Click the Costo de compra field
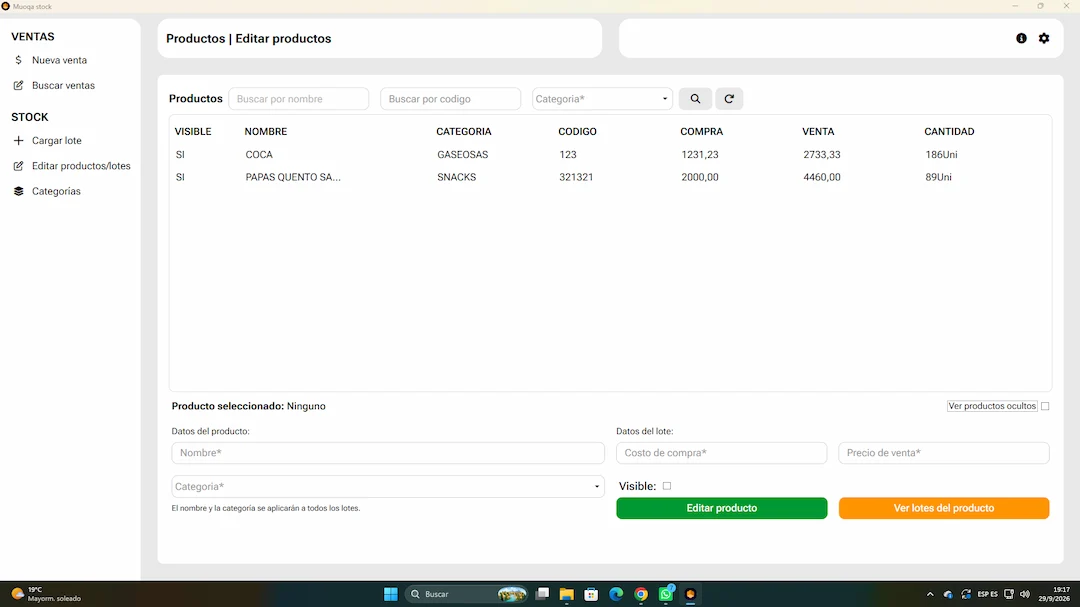The height and width of the screenshot is (607, 1080). tap(721, 453)
